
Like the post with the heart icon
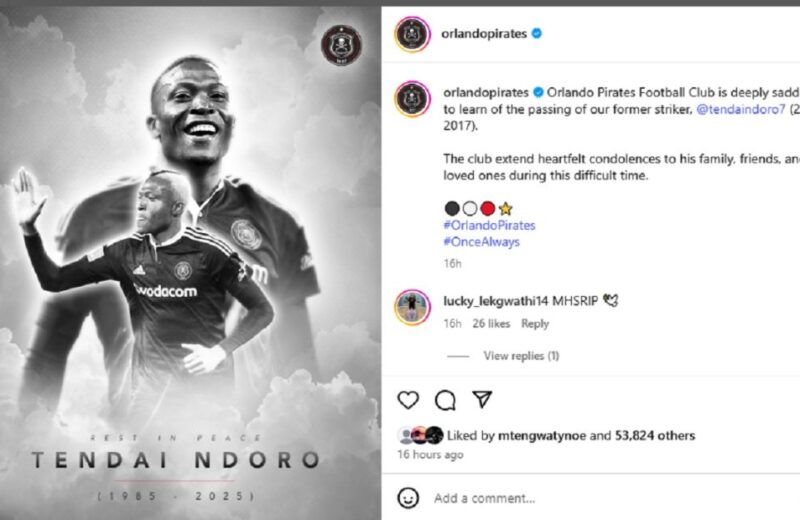(408, 400)
